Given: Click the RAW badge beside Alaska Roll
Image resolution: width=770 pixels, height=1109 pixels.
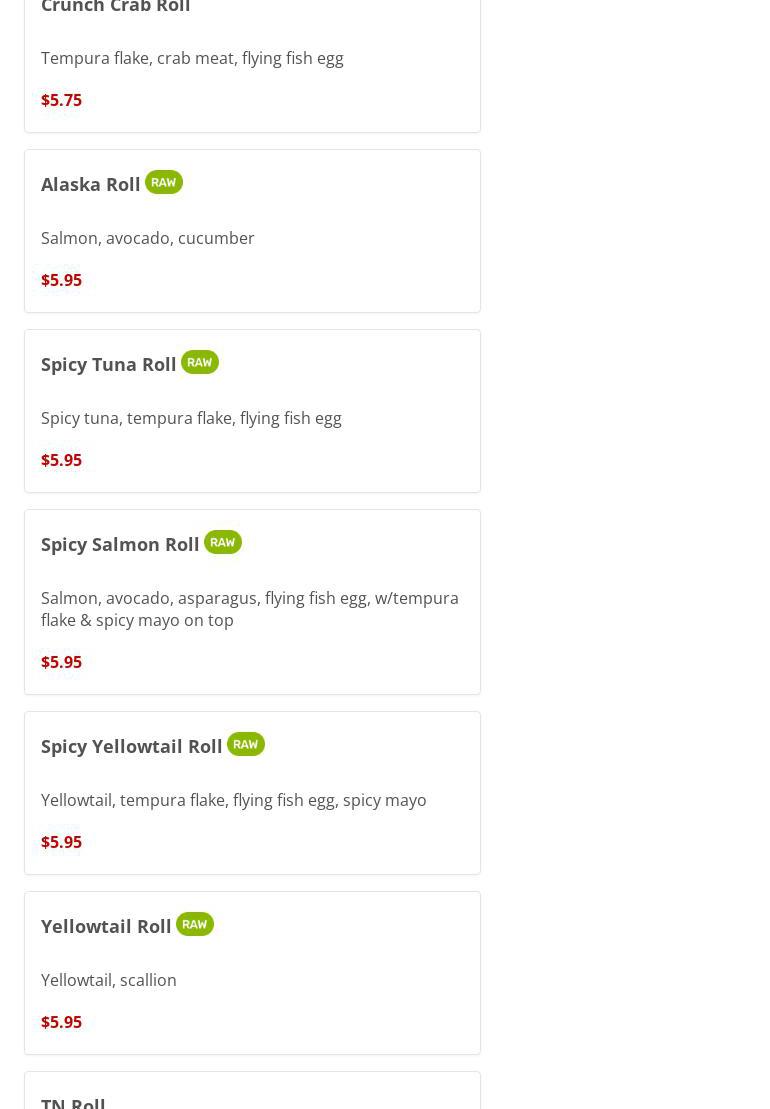Looking at the screenshot, I should point(163,182).
